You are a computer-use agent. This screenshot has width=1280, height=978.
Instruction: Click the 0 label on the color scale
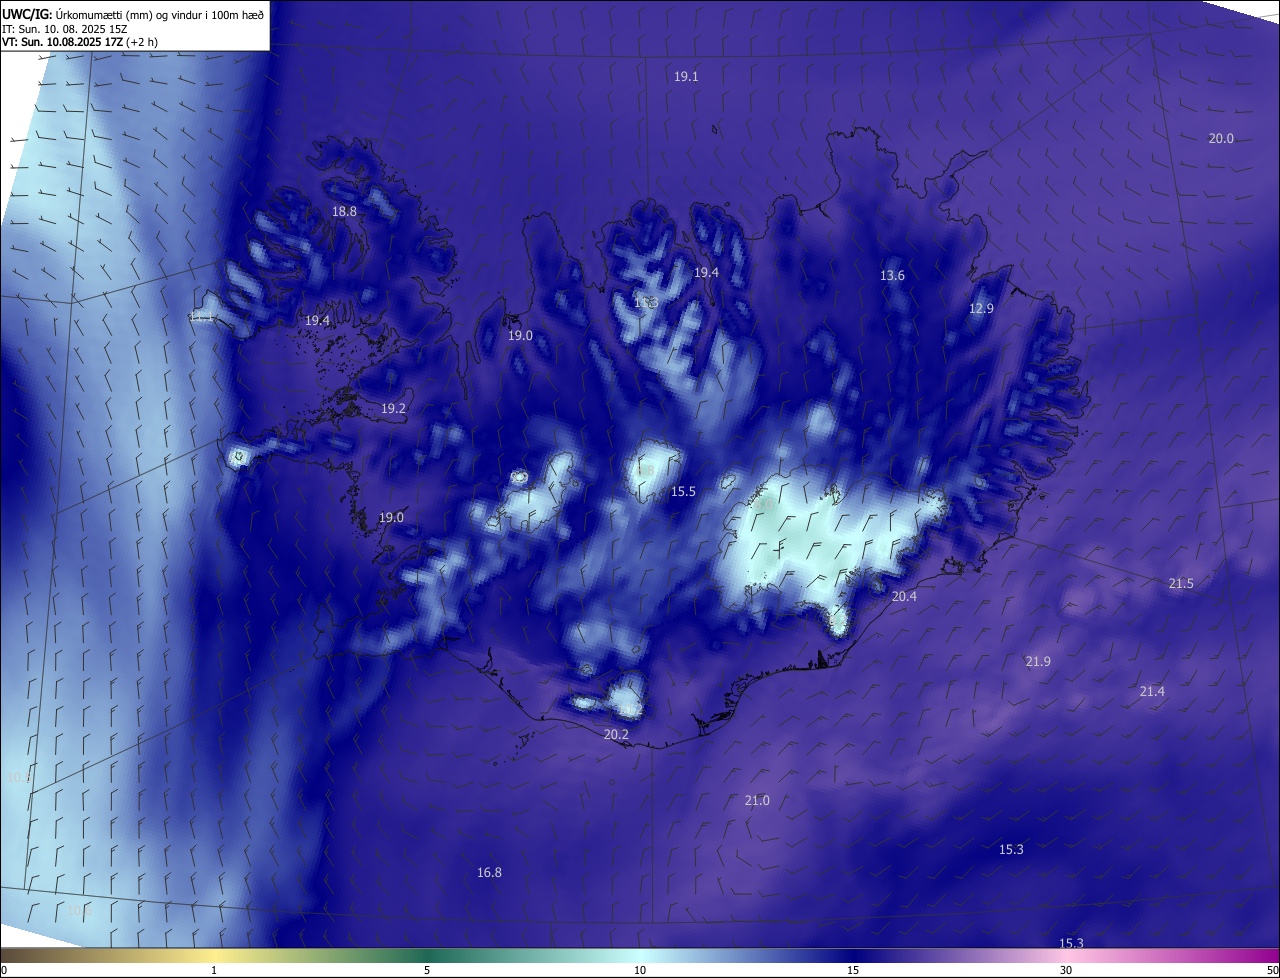[4, 970]
